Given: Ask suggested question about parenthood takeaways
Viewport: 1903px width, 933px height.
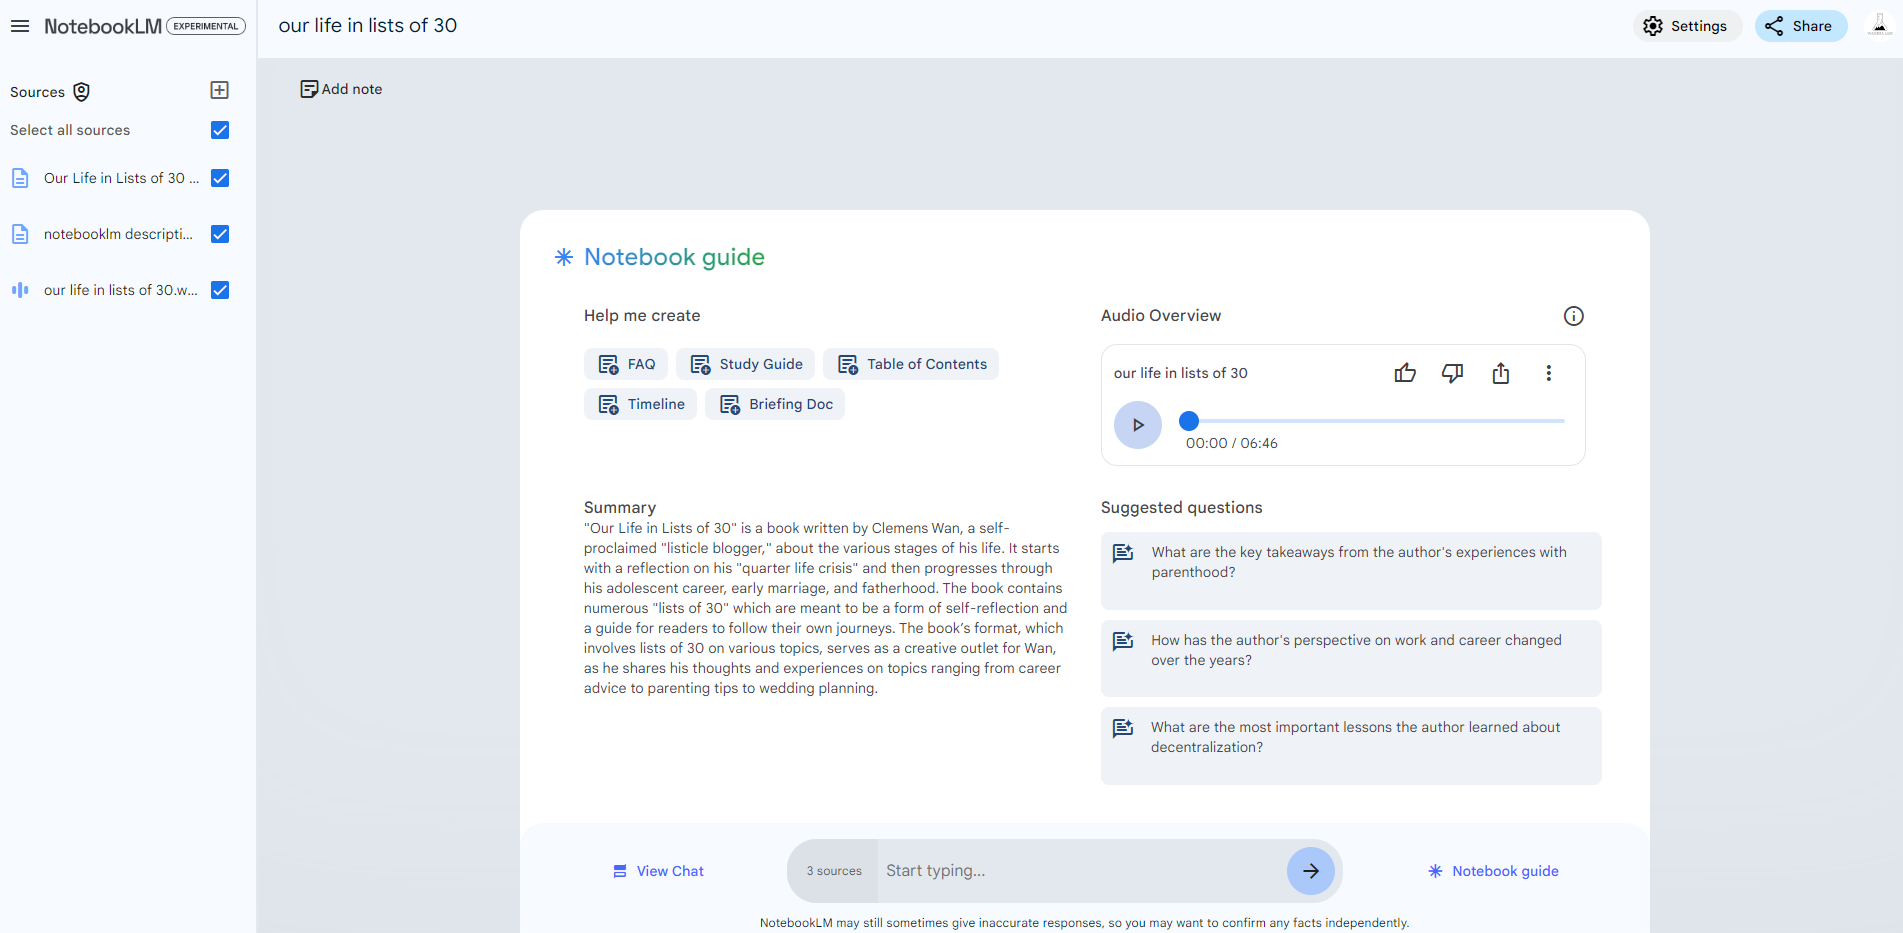Looking at the screenshot, I should click(x=1351, y=571).
